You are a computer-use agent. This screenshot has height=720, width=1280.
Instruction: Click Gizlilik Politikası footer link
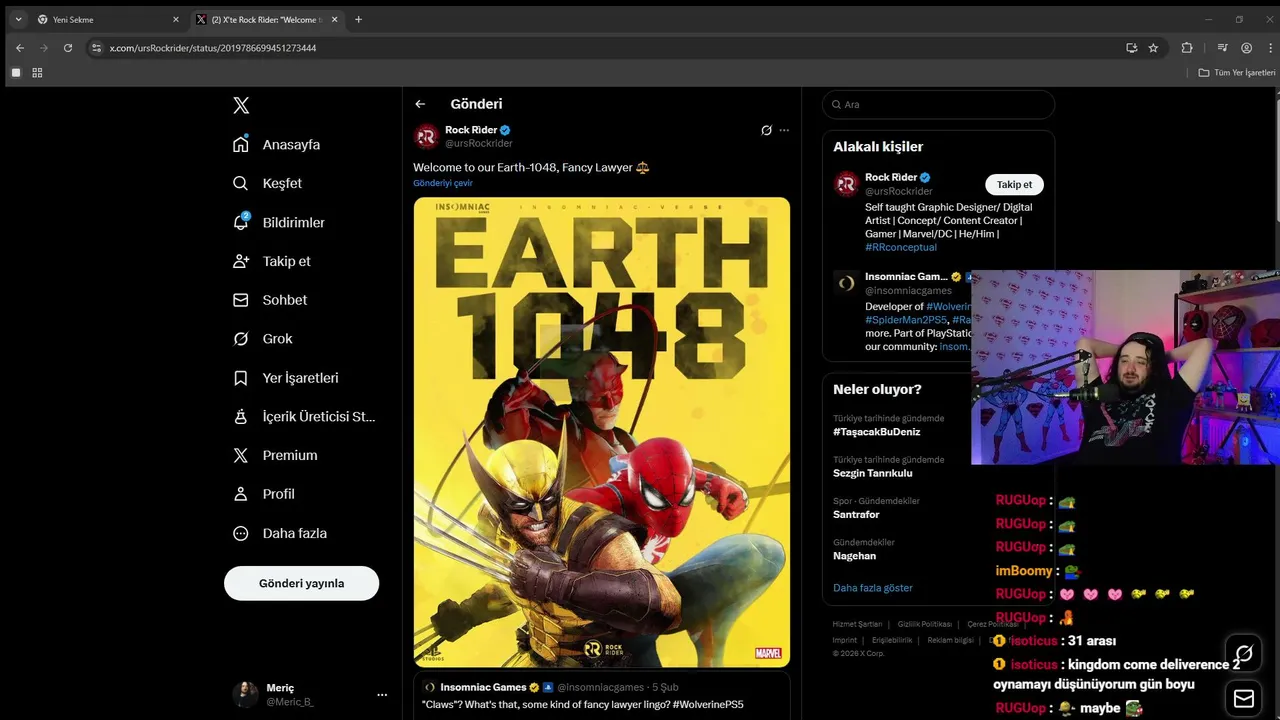(x=925, y=624)
